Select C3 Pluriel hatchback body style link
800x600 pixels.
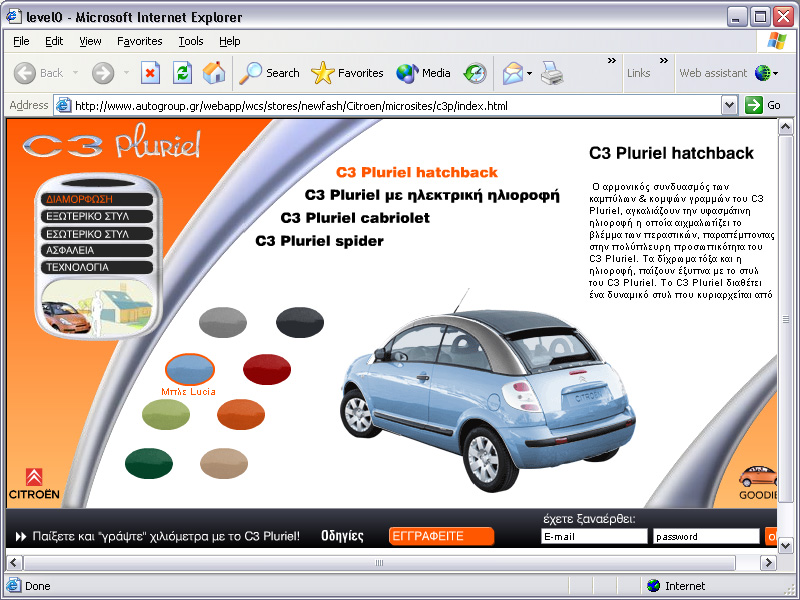pyautogui.click(x=417, y=172)
